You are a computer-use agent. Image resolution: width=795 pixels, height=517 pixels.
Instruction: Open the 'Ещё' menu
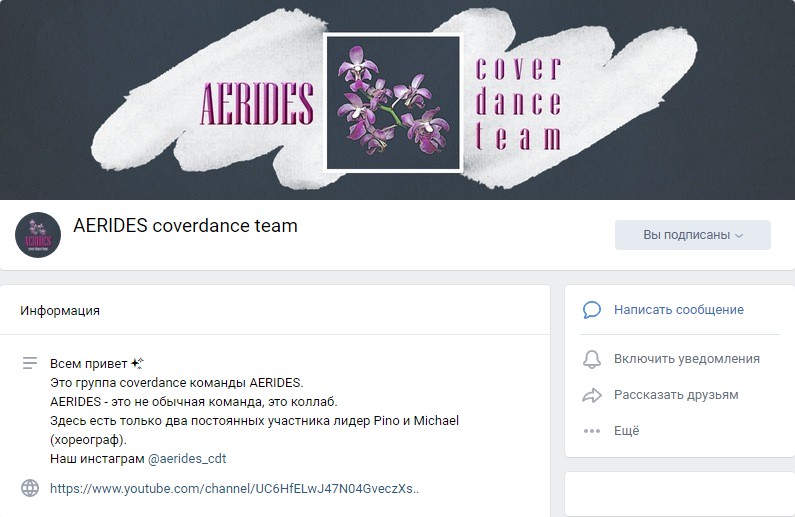click(627, 431)
